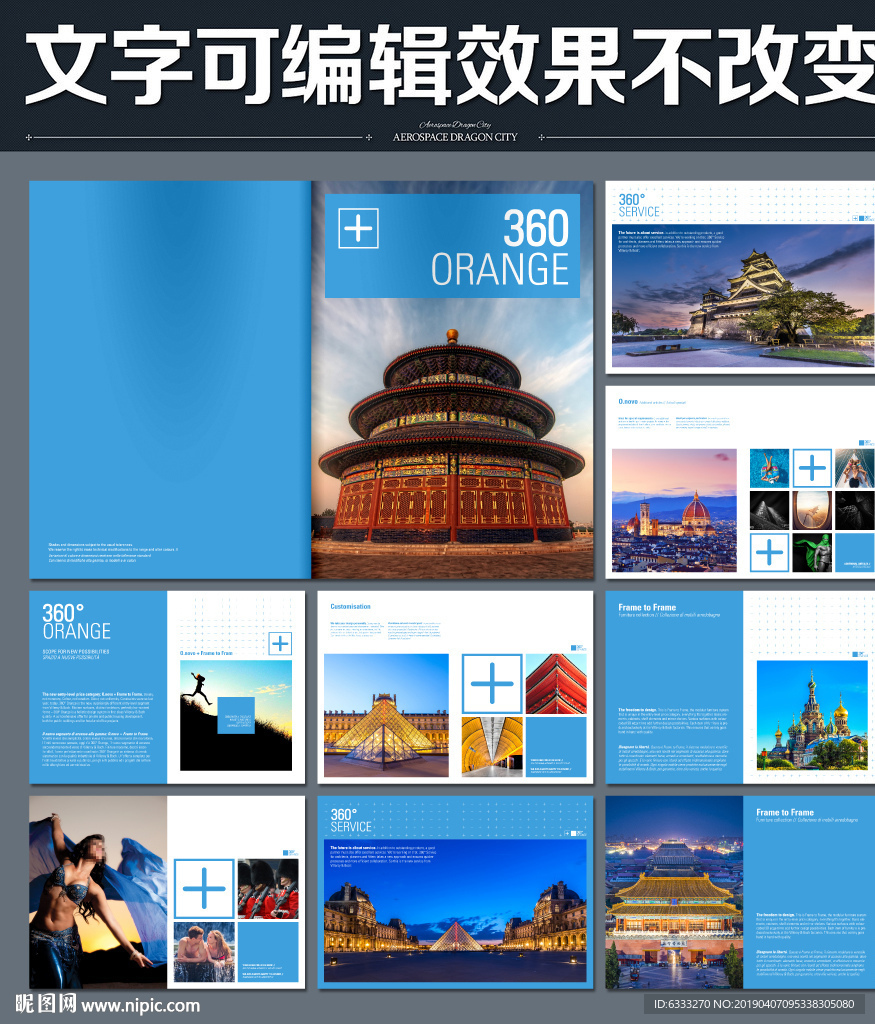Click the headline 文字可编辑效果不改变

tap(451, 63)
